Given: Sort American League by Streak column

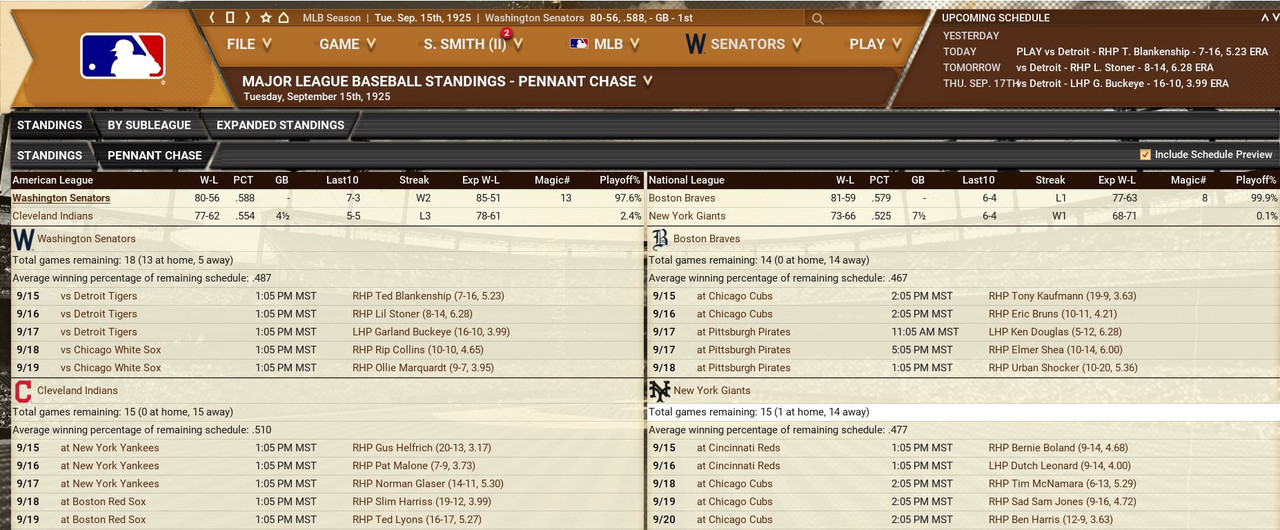Looking at the screenshot, I should [414, 180].
